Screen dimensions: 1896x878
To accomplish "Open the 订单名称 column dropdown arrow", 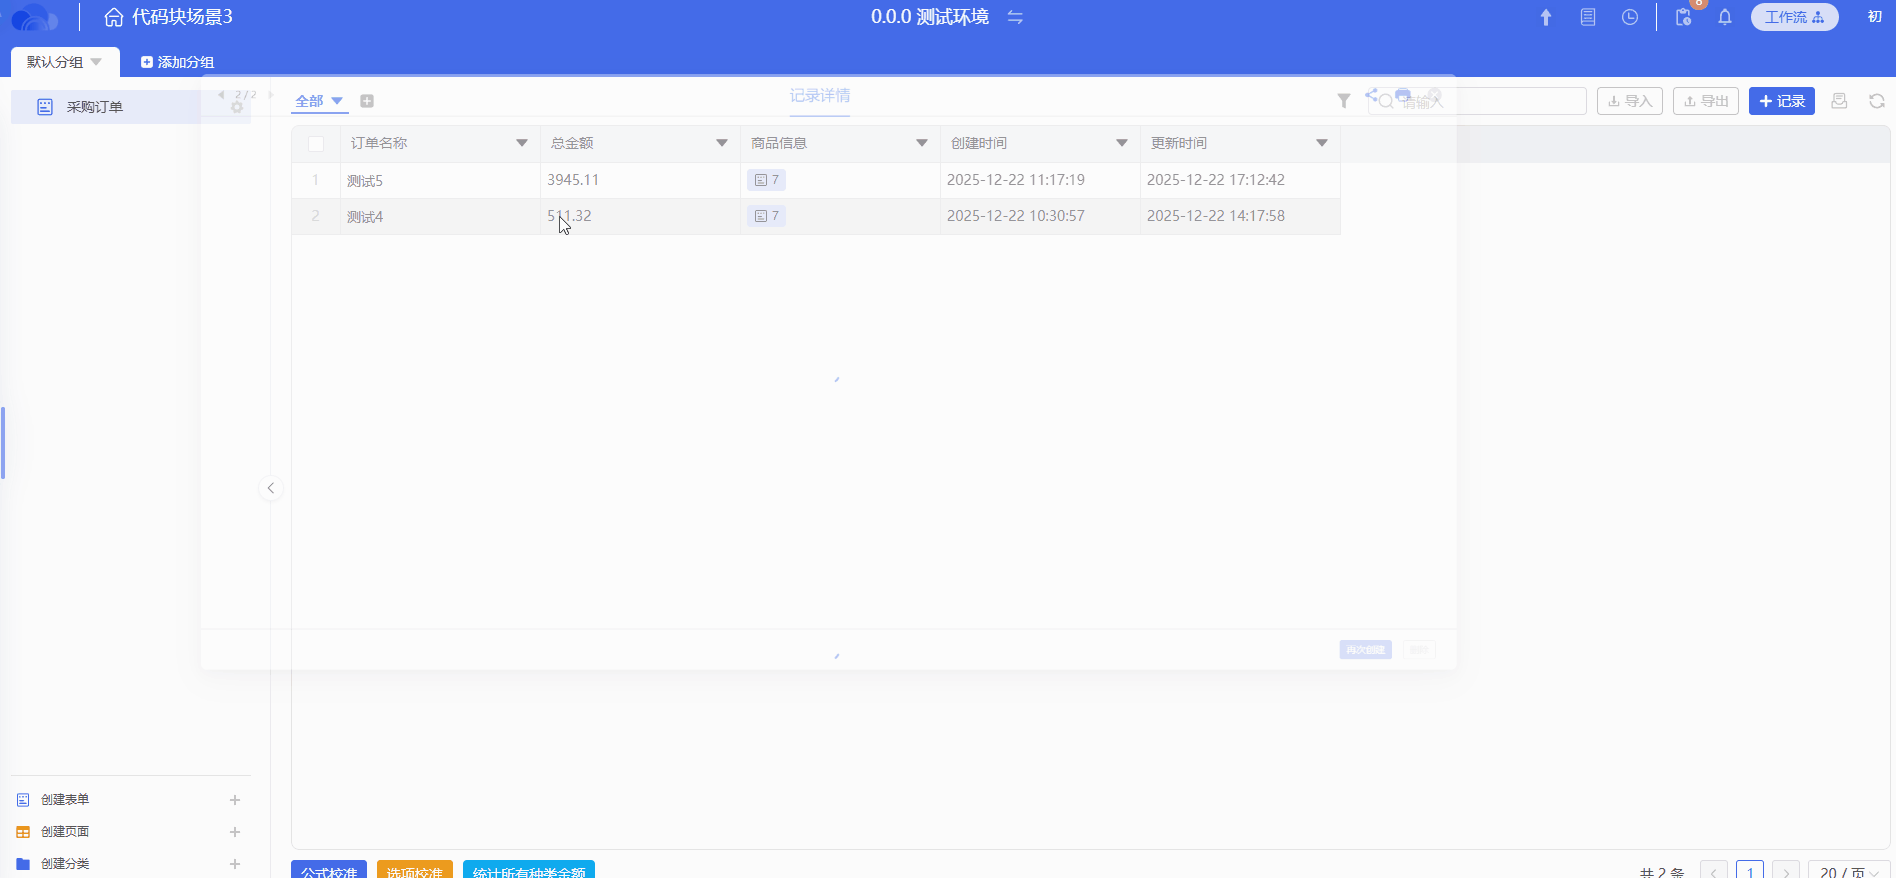I will [x=522, y=143].
